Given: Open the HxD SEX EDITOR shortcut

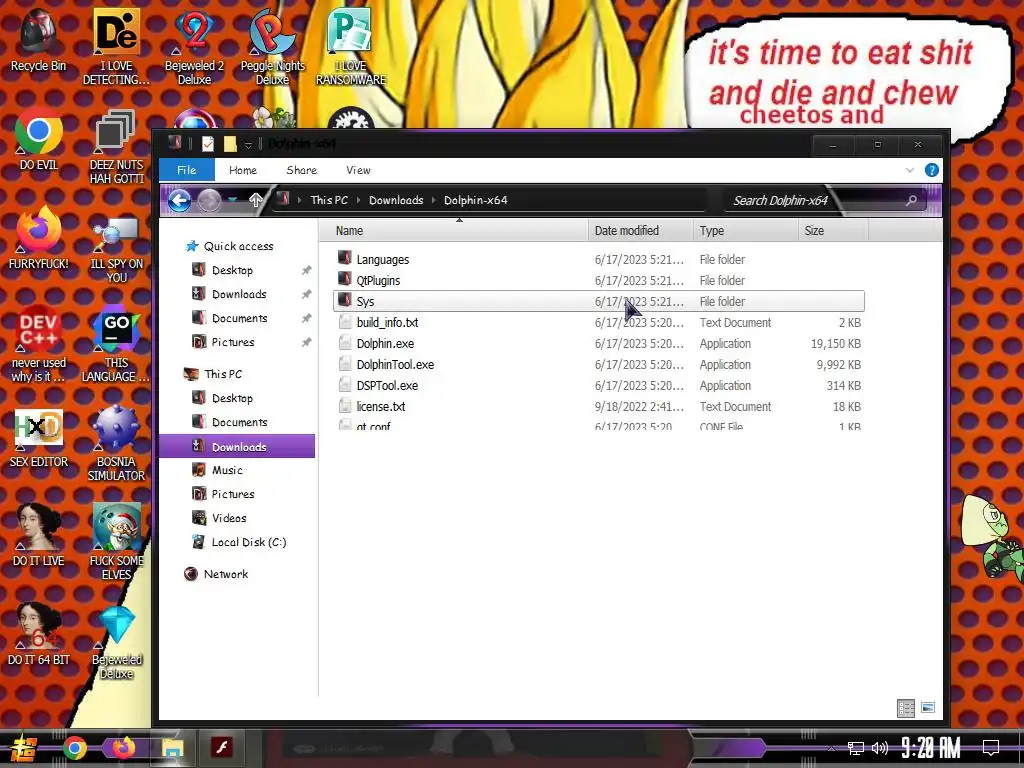Looking at the screenshot, I should coord(39,438).
